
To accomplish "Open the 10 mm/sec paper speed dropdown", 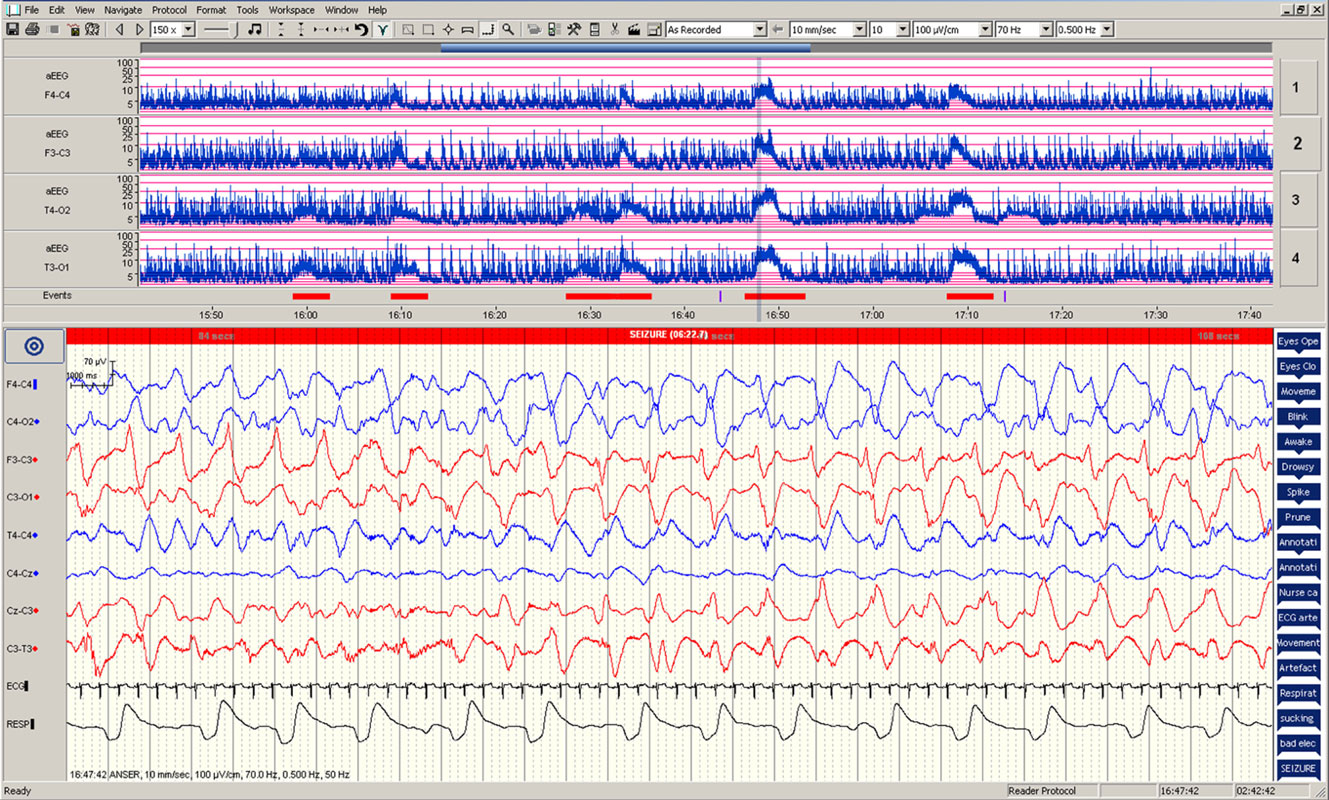I will (x=860, y=30).
